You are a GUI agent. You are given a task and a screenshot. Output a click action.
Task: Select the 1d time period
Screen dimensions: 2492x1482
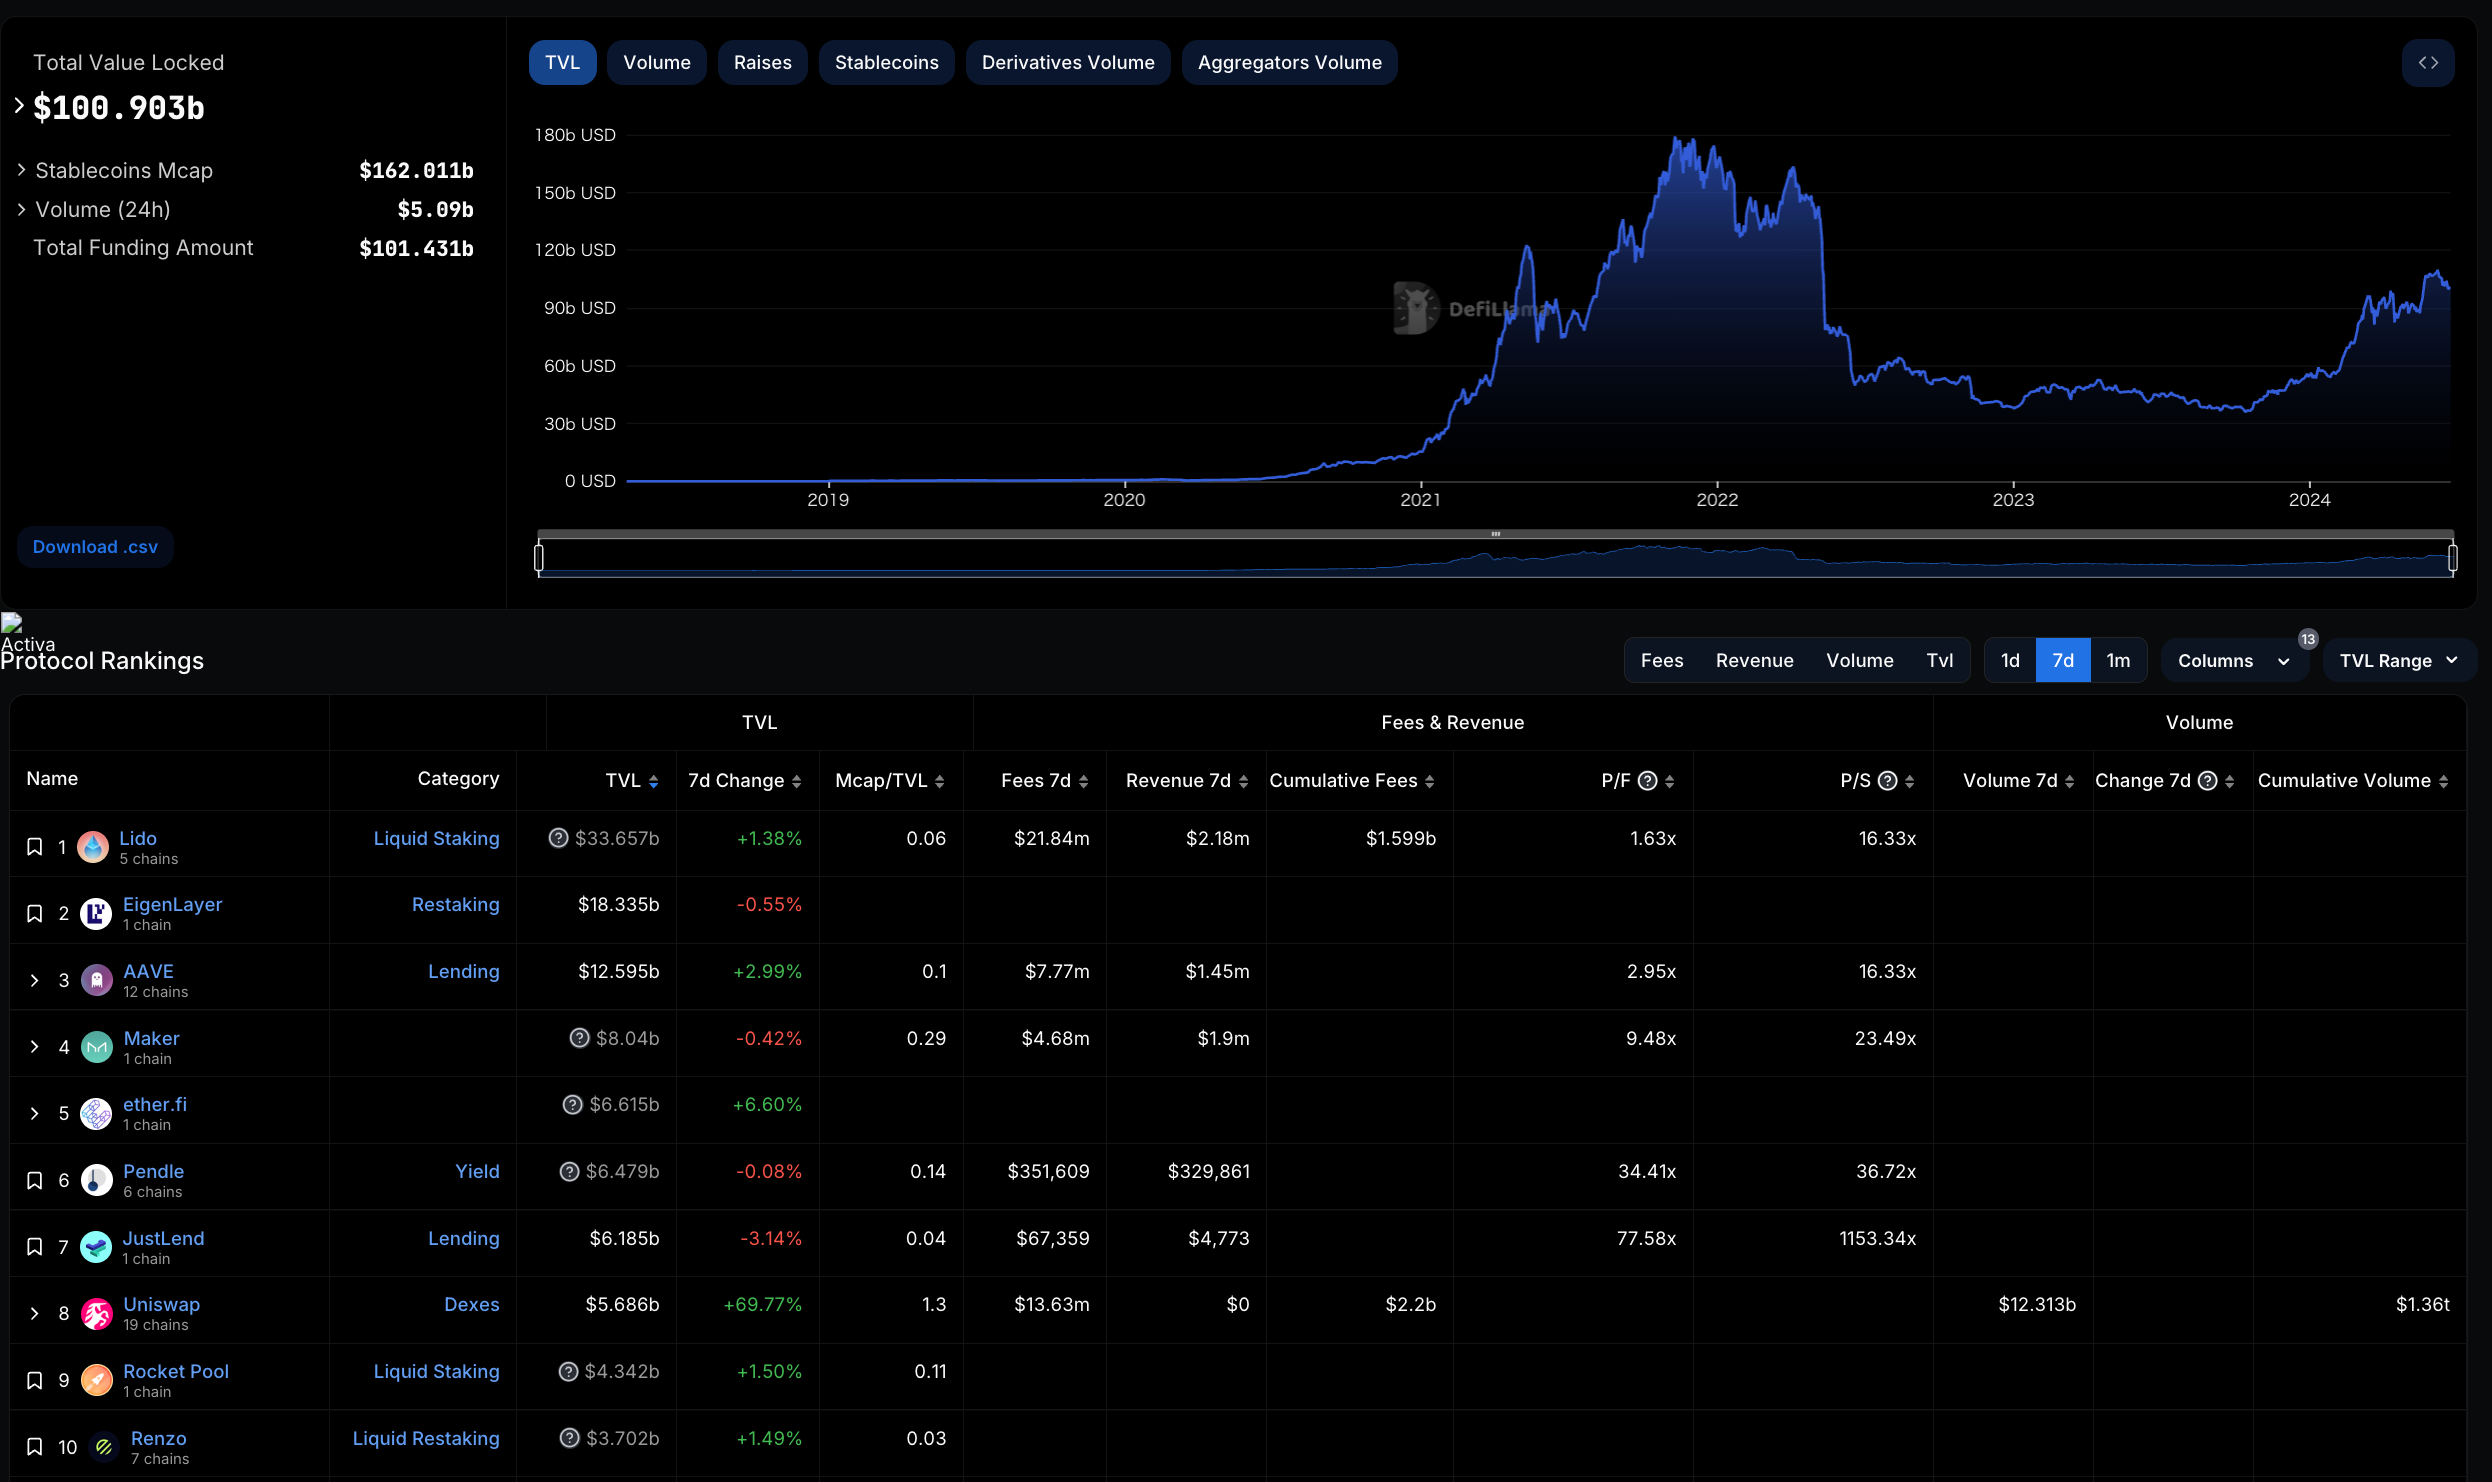click(x=2010, y=661)
